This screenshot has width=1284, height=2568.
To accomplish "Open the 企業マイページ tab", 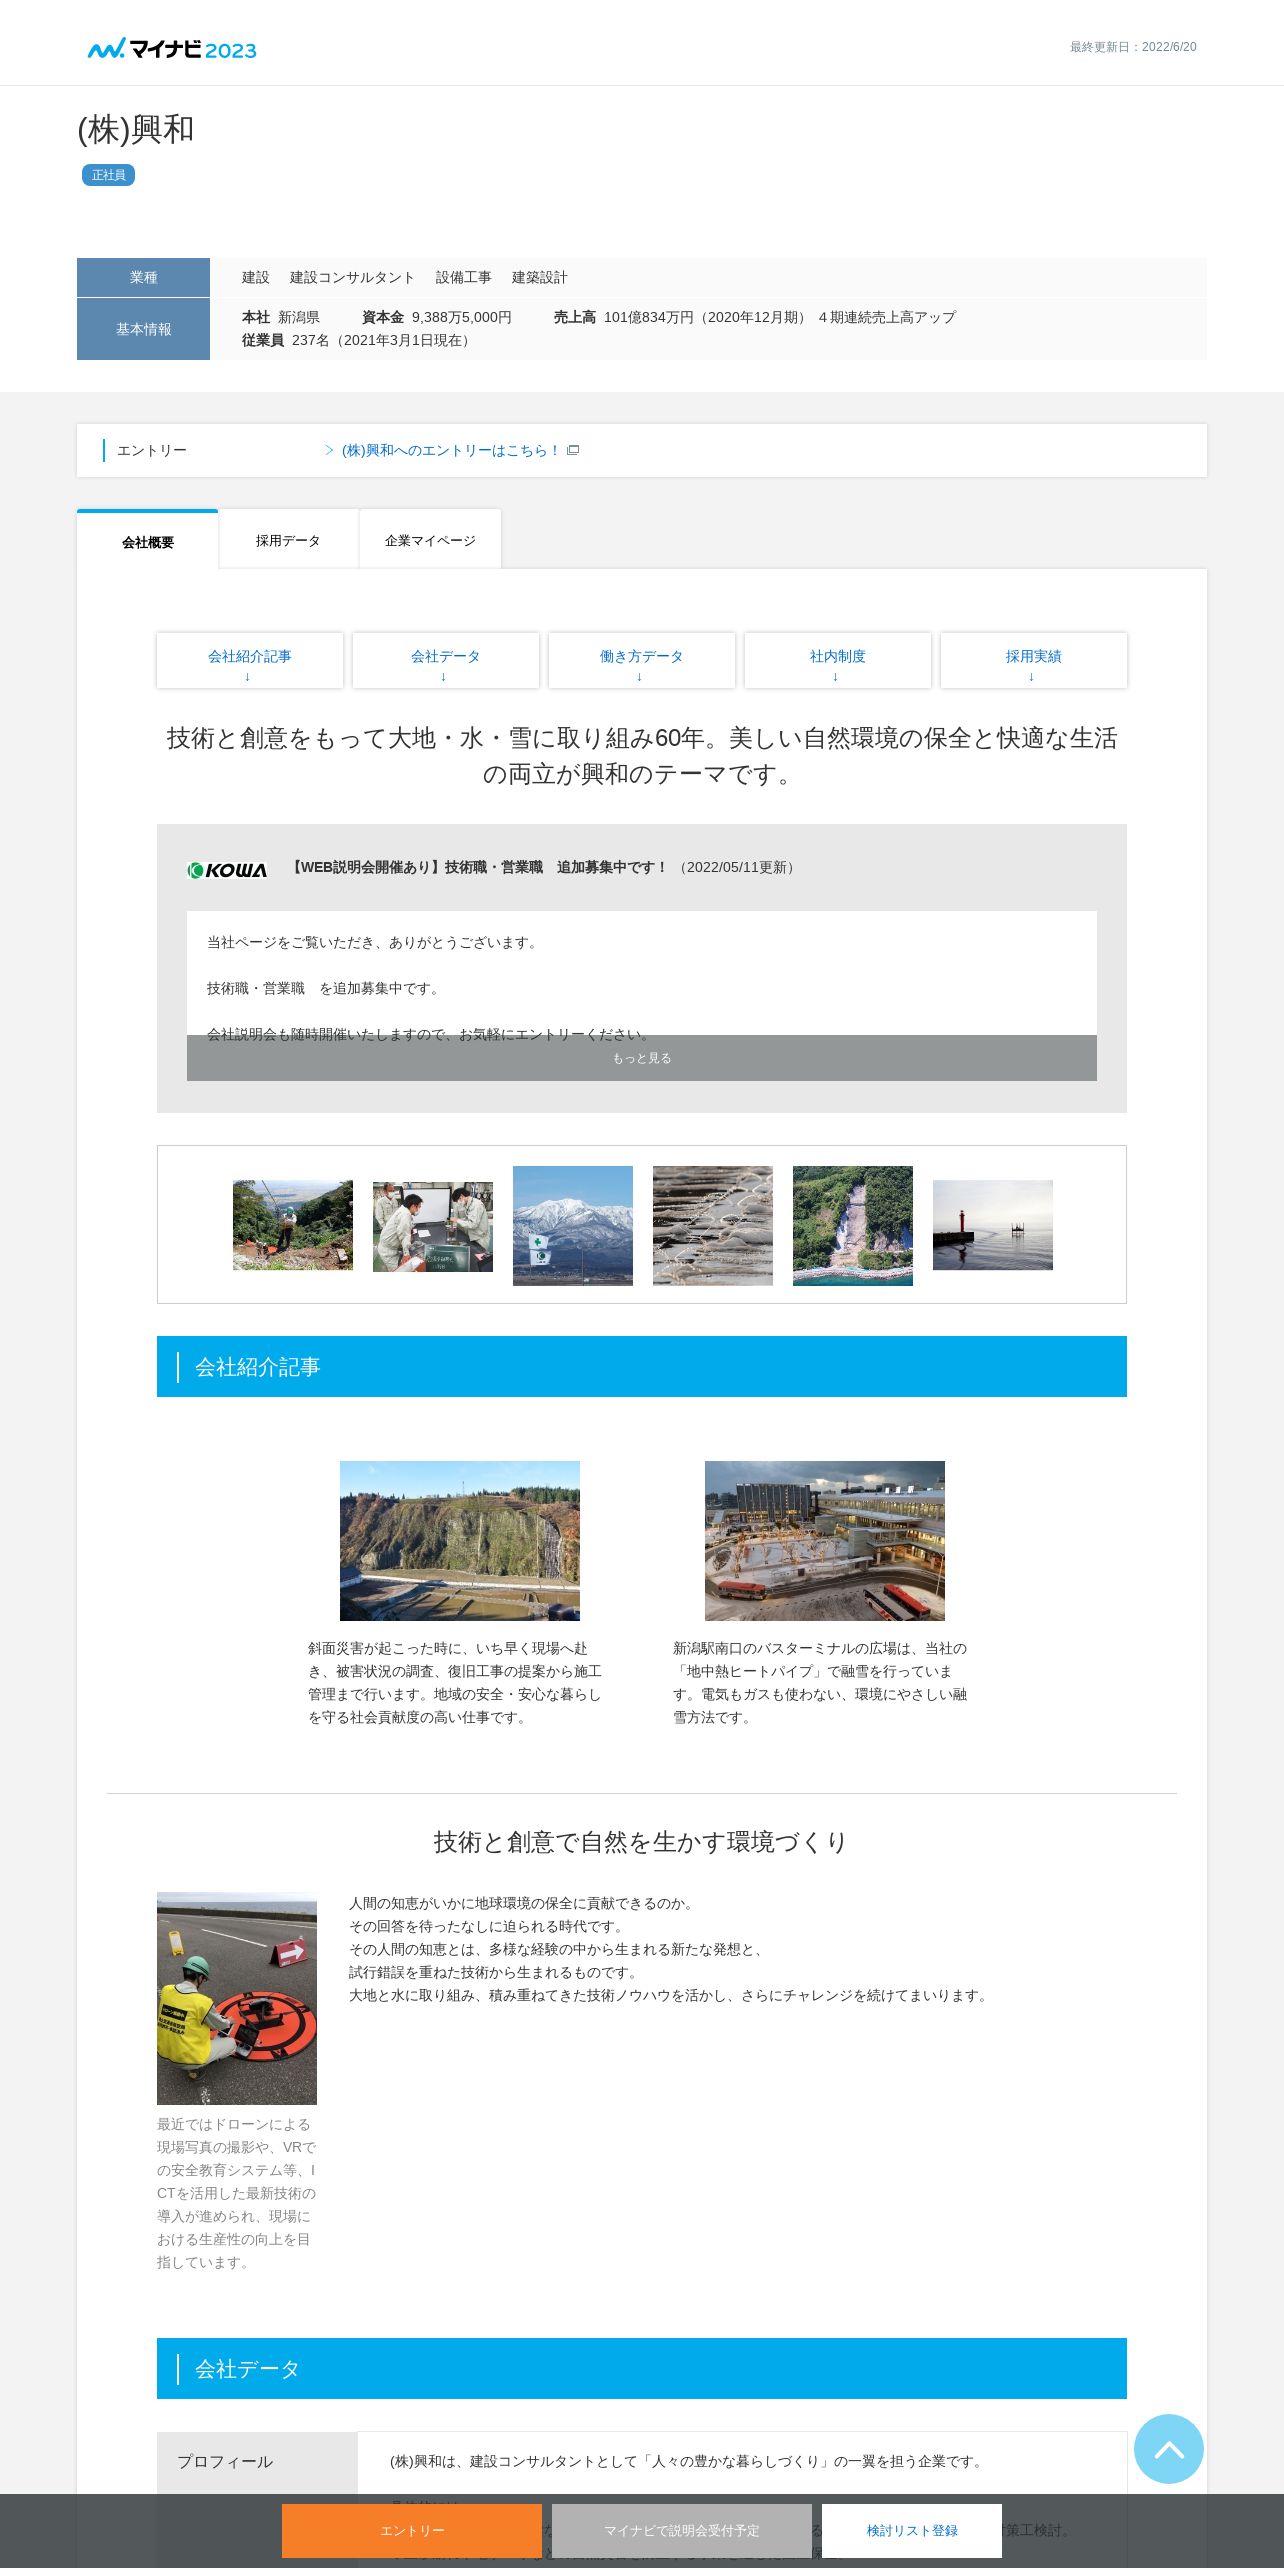I will click(430, 540).
